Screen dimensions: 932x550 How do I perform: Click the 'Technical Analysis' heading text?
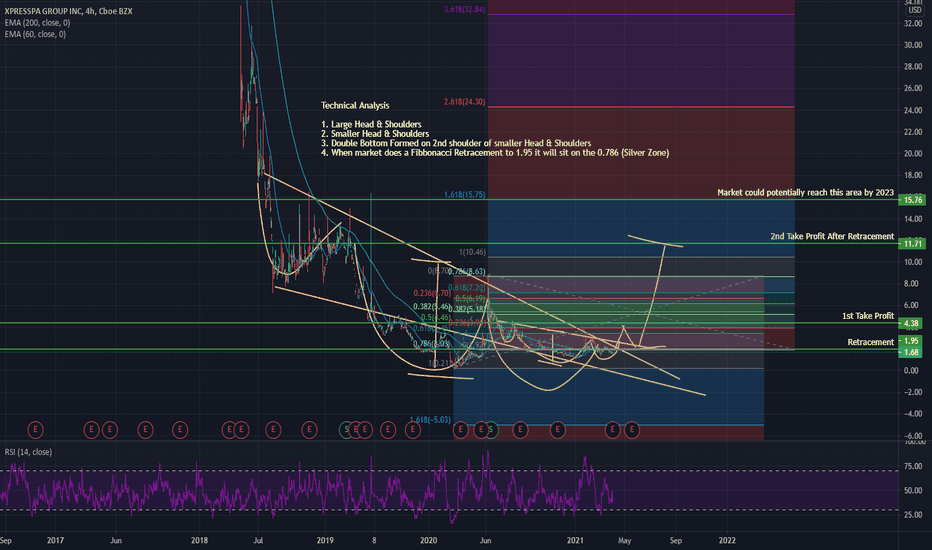point(355,105)
